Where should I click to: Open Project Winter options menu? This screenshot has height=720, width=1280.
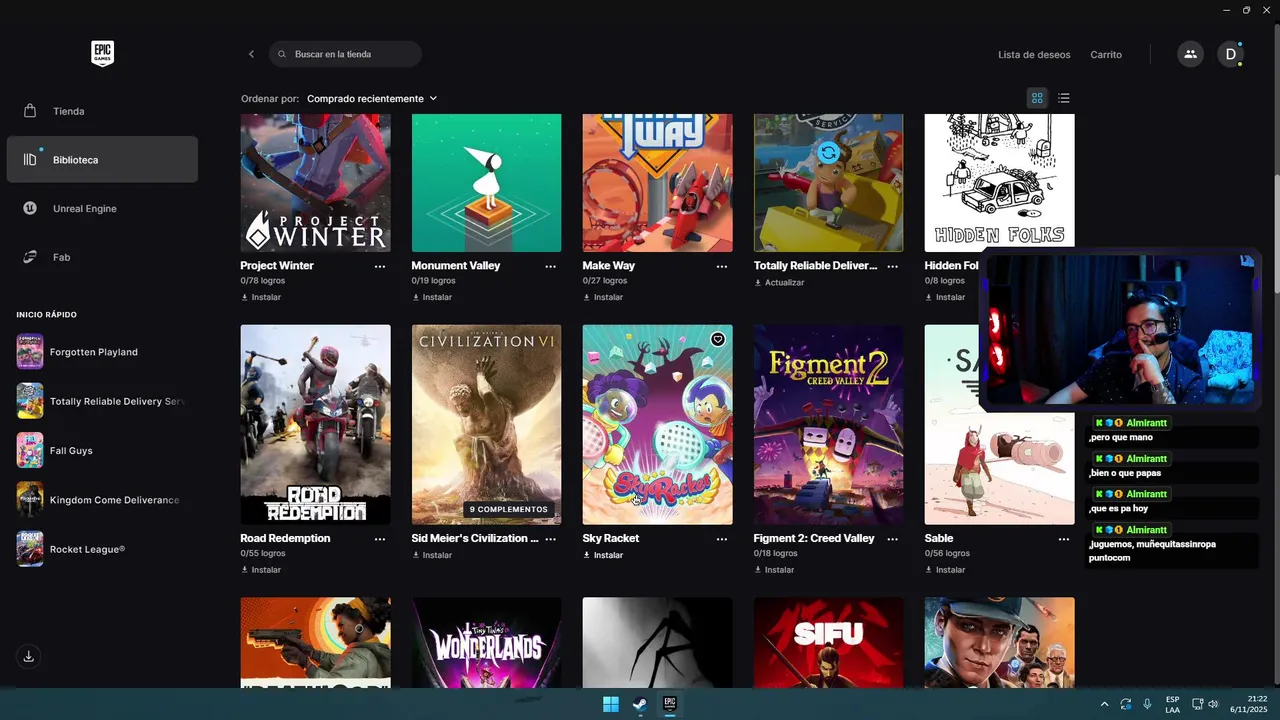(380, 266)
